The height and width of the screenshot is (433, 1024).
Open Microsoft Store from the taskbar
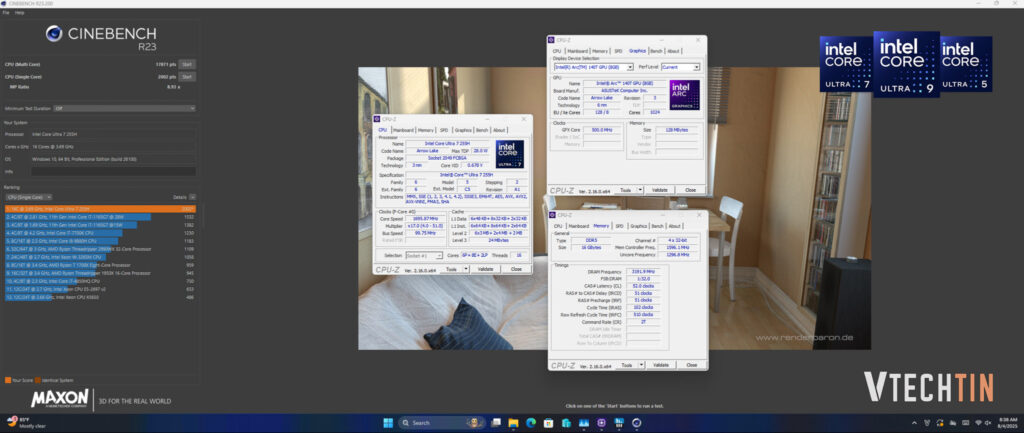point(549,423)
